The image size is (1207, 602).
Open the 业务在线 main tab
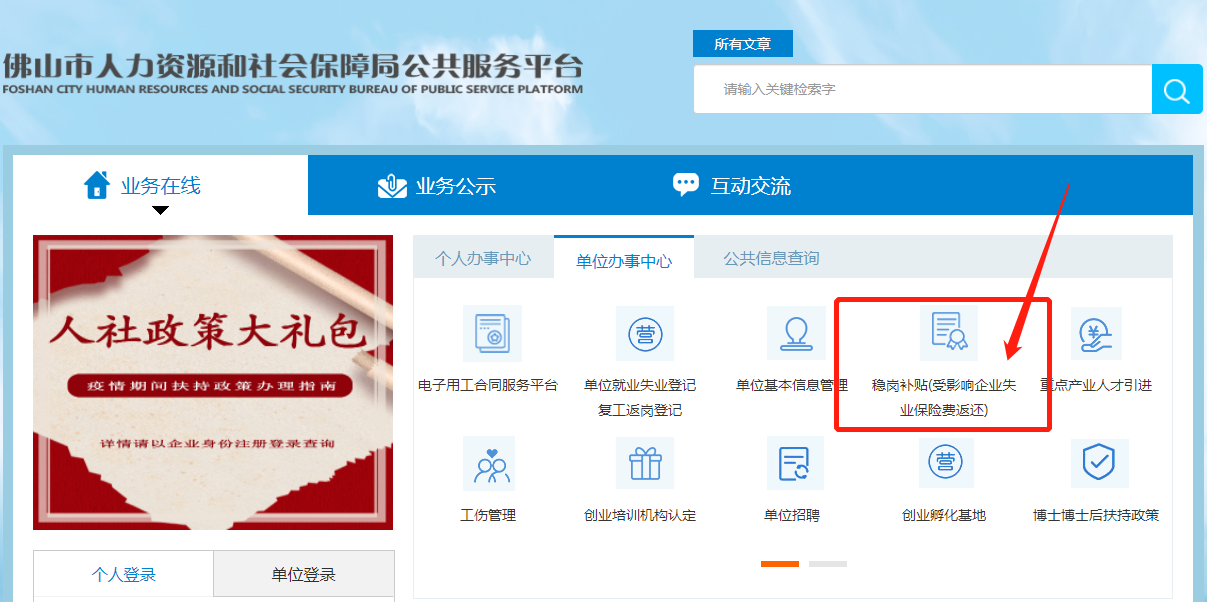(x=160, y=185)
